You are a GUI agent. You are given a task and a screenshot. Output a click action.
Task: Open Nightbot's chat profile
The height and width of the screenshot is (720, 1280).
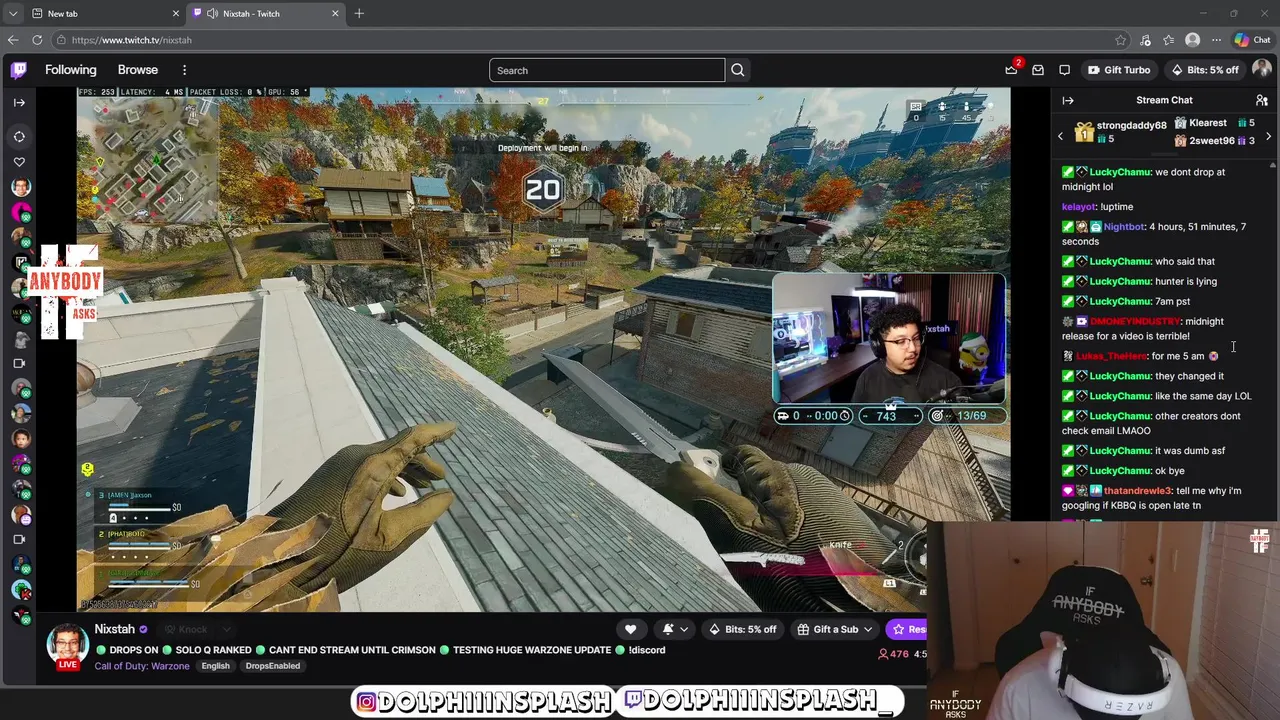(1125, 227)
